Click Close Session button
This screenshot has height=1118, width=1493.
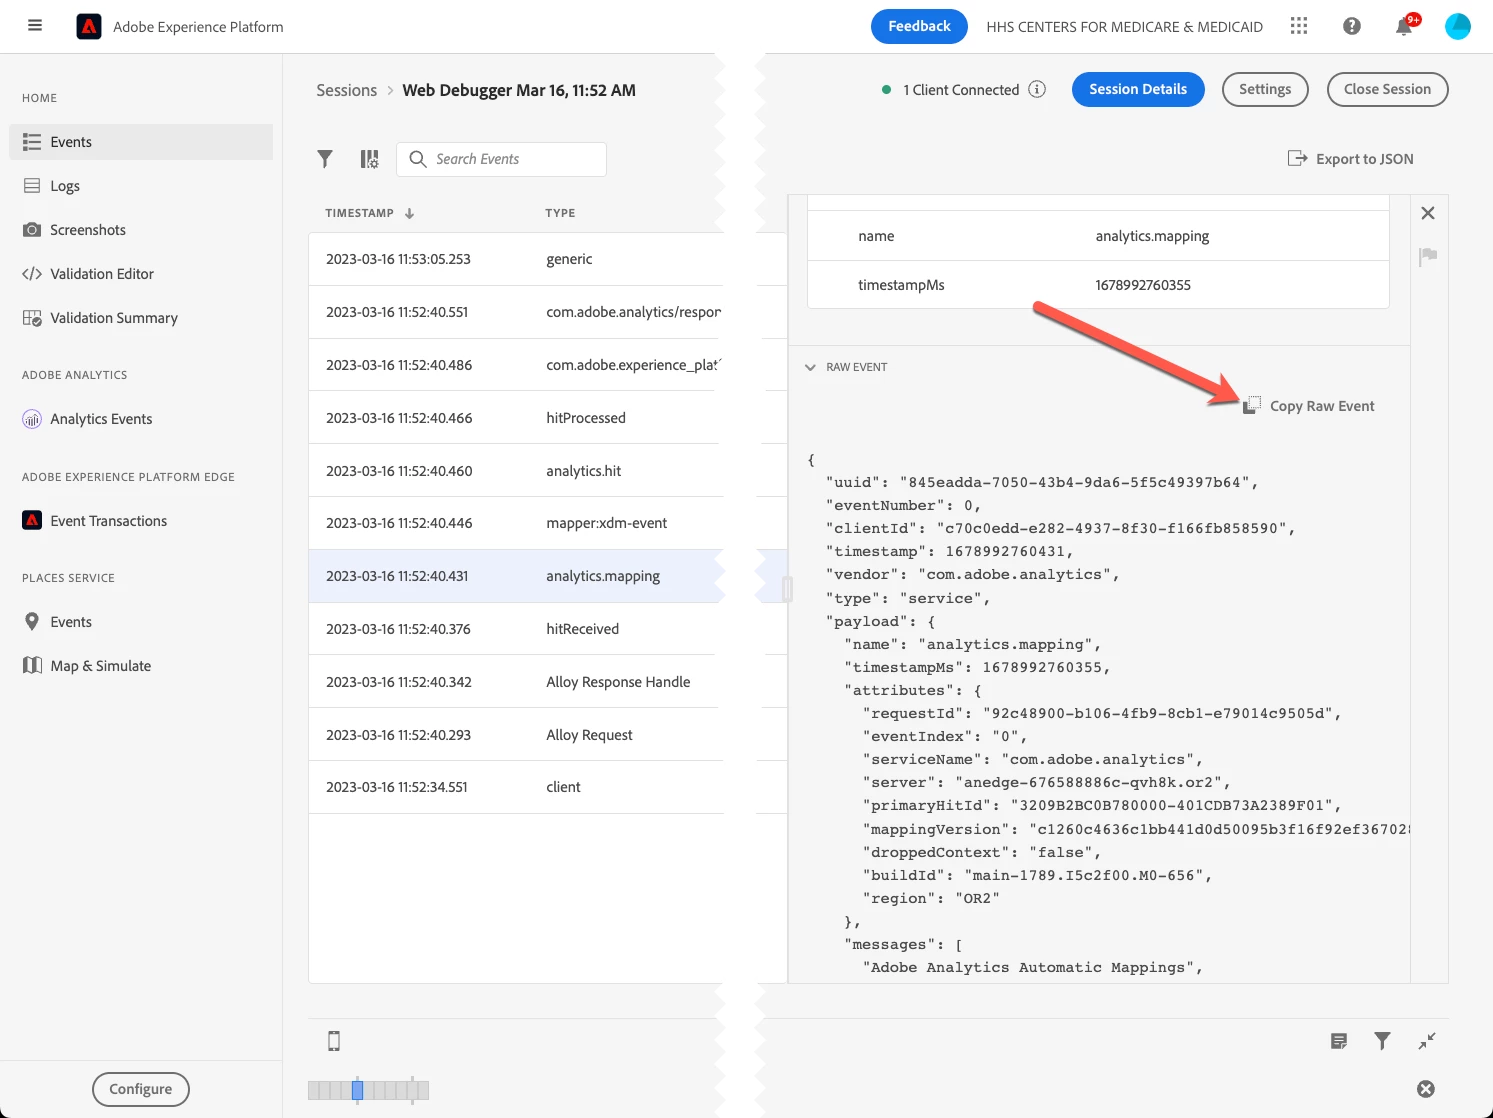coord(1387,89)
